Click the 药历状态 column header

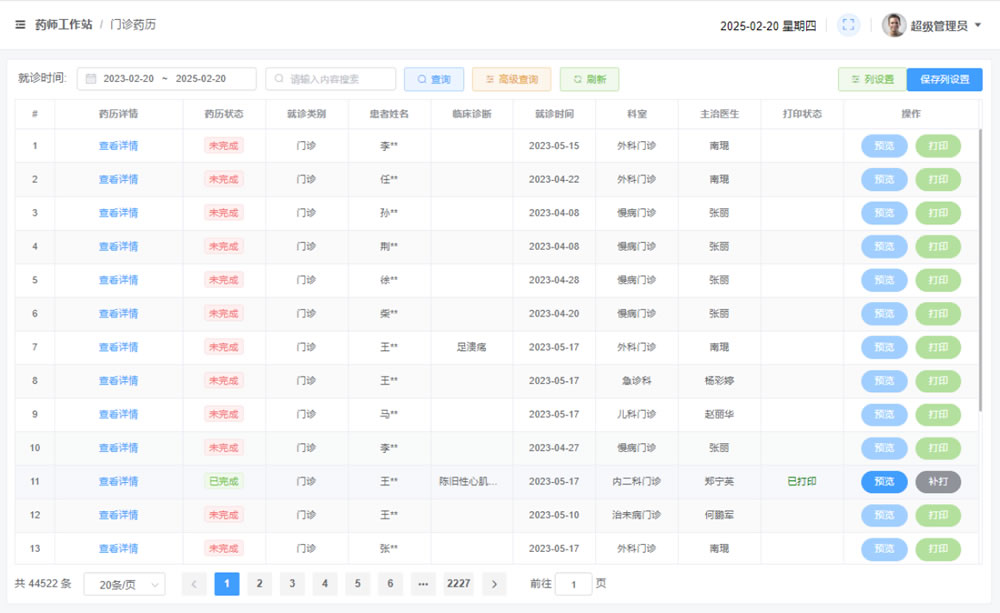pos(224,114)
